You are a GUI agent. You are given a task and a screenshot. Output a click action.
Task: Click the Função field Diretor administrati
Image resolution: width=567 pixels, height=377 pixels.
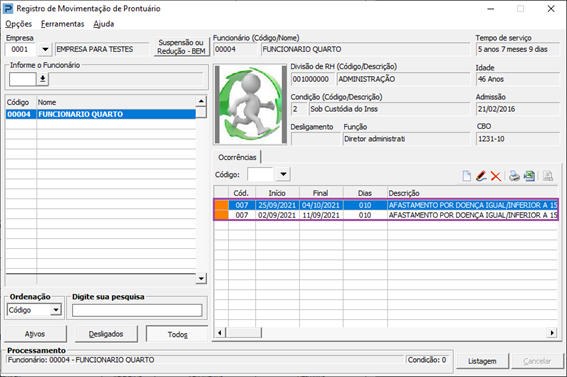(406, 139)
